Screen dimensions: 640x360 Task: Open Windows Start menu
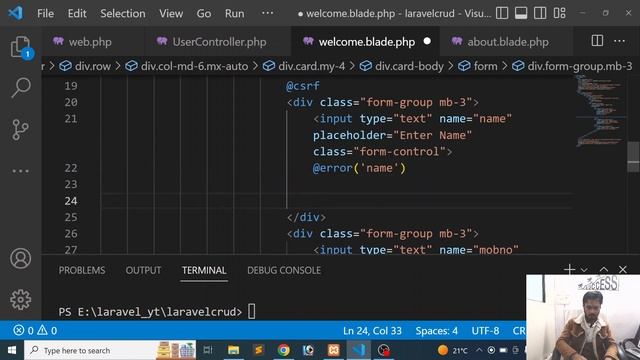(12, 350)
